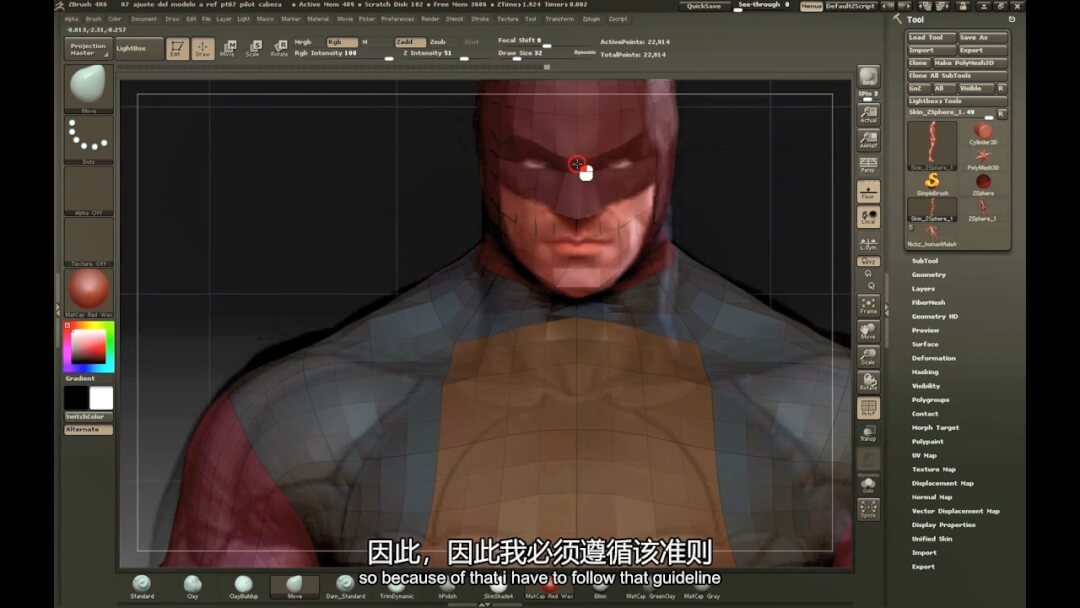Open the Zplugin menu
The image size is (1080, 608).
tap(591, 19)
